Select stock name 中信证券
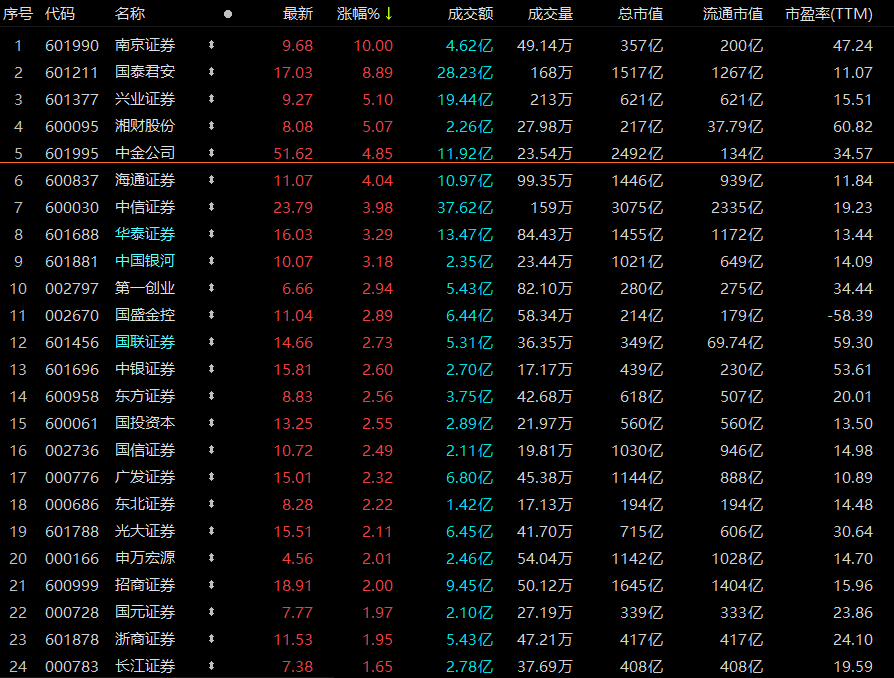Viewport: 894px width, 678px height. tap(145, 207)
